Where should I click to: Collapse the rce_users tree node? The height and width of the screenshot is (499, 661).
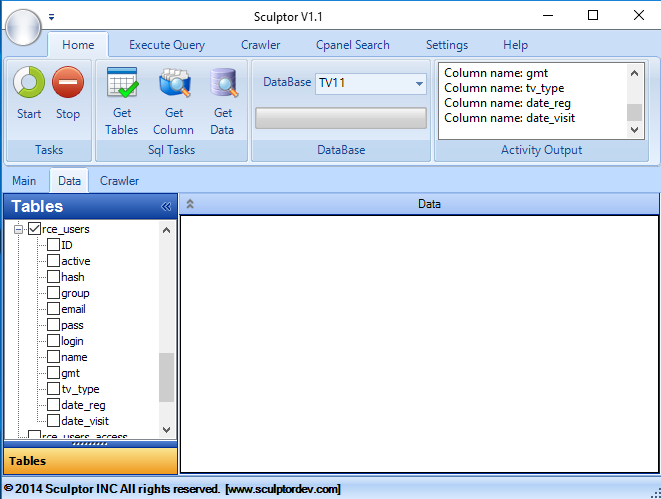18,229
